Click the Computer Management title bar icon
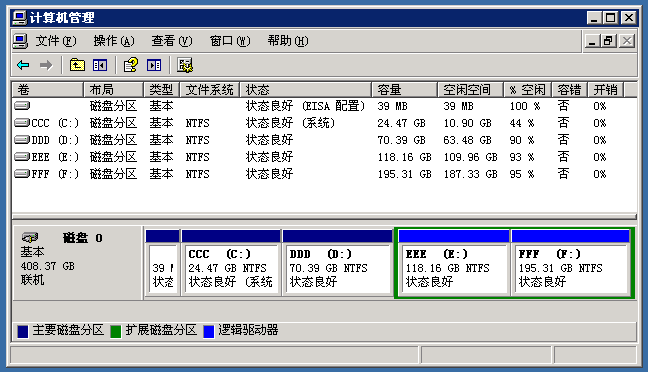This screenshot has width=648, height=372. click(19, 18)
